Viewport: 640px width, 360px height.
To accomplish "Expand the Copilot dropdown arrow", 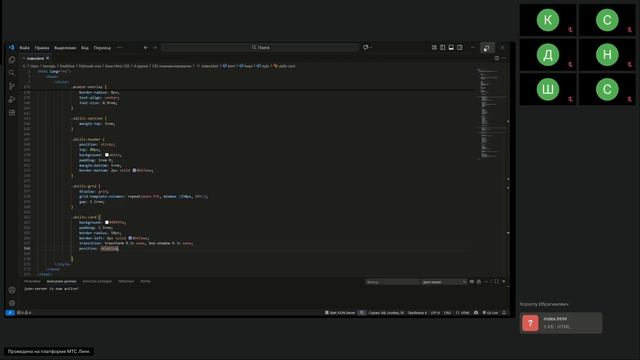I will (x=371, y=47).
